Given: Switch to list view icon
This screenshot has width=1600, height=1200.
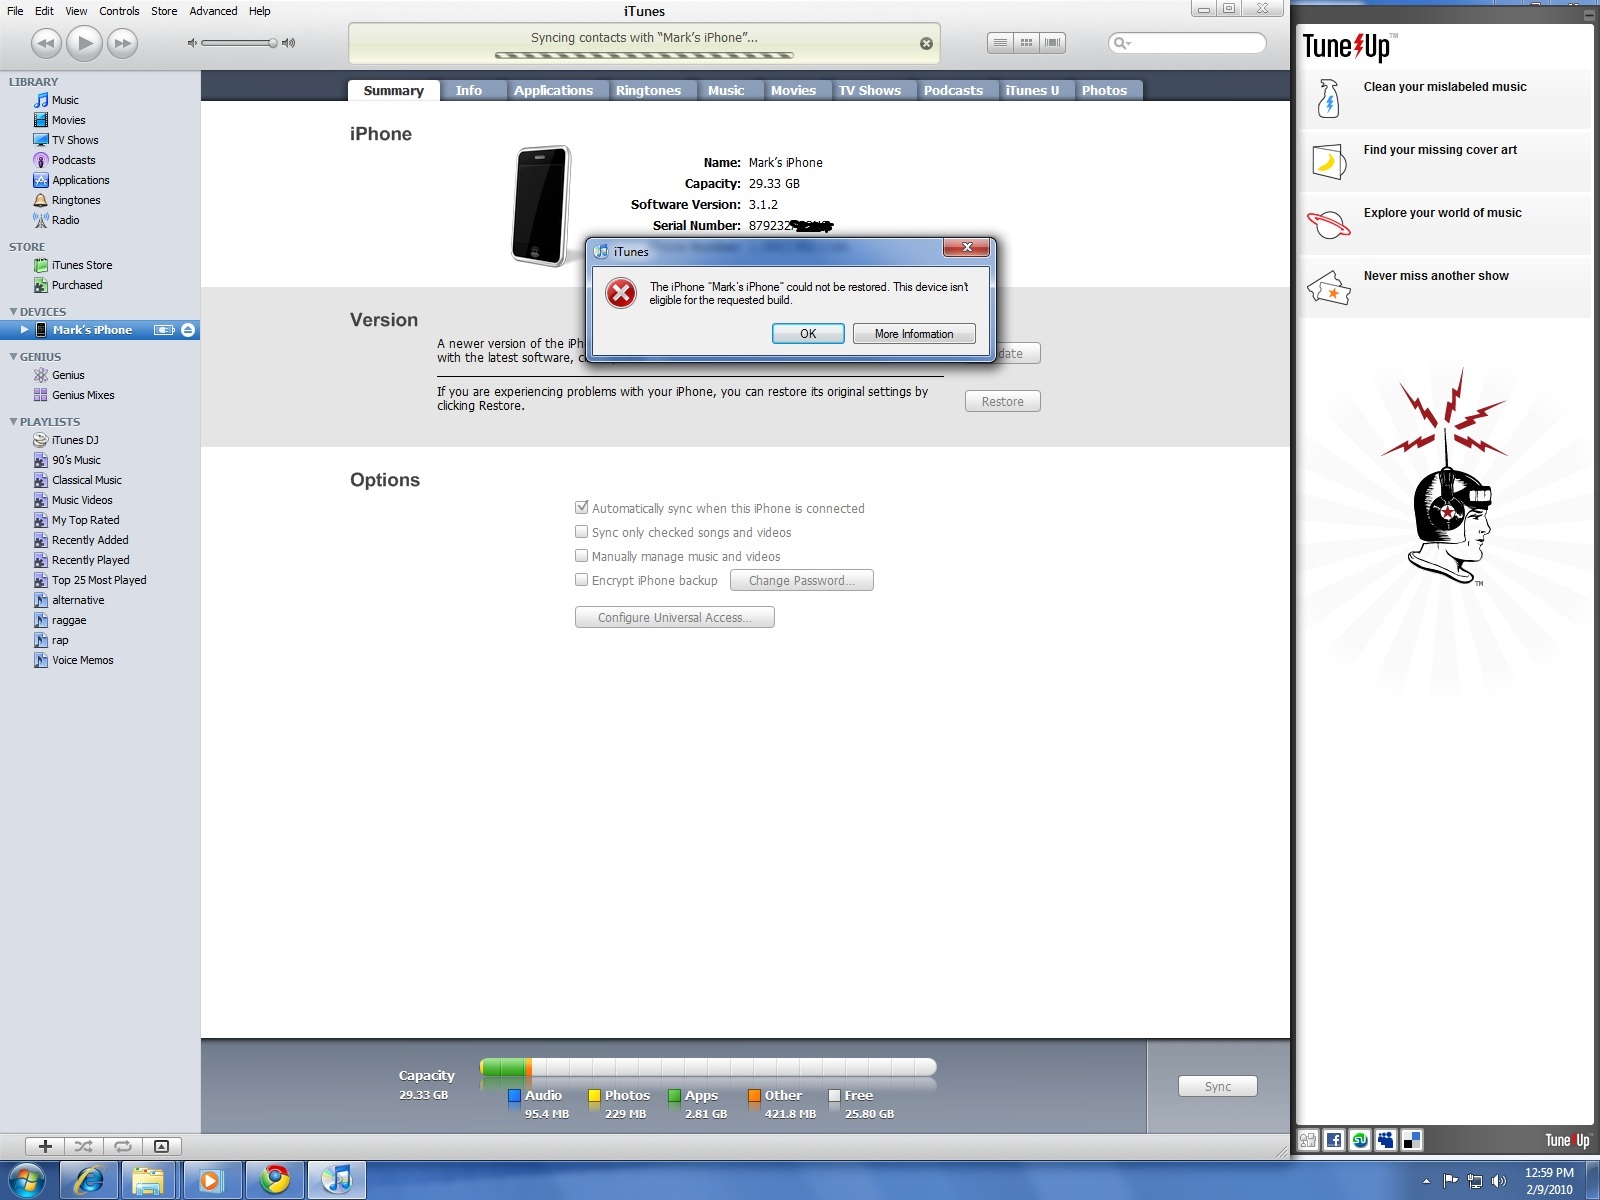Looking at the screenshot, I should point(1000,43).
